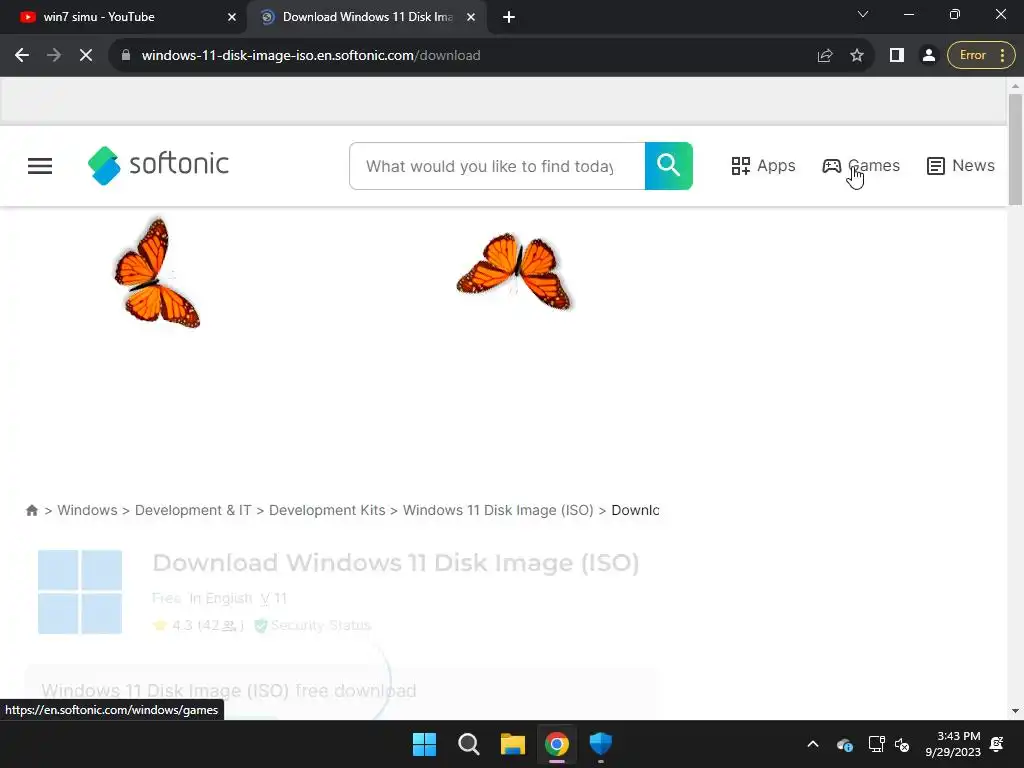The height and width of the screenshot is (768, 1024).
Task: Click the scrollbar down arrow
Action: [x=1015, y=711]
